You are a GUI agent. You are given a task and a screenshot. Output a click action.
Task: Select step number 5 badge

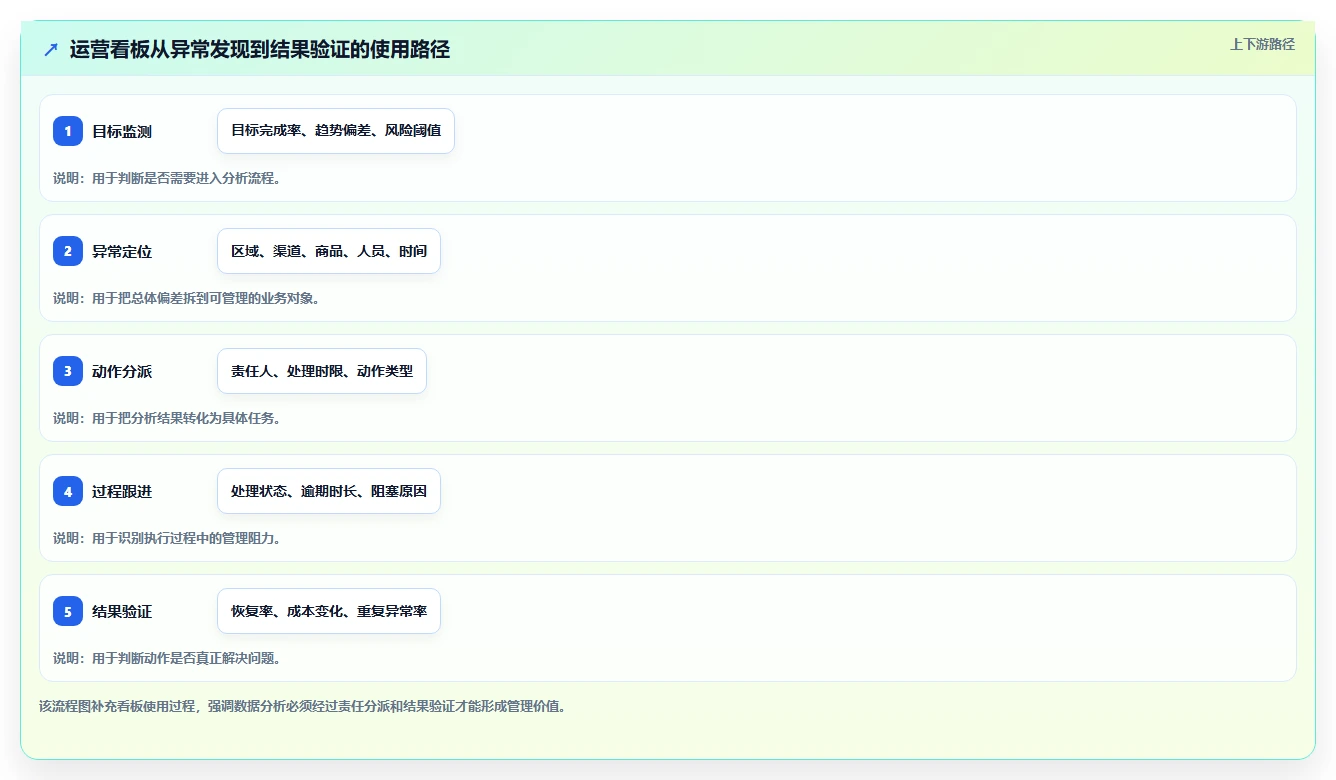(68, 611)
